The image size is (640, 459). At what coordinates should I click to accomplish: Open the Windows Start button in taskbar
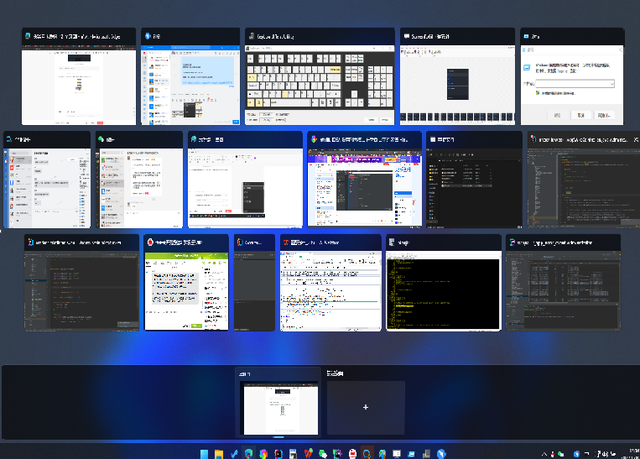pyautogui.click(x=204, y=454)
